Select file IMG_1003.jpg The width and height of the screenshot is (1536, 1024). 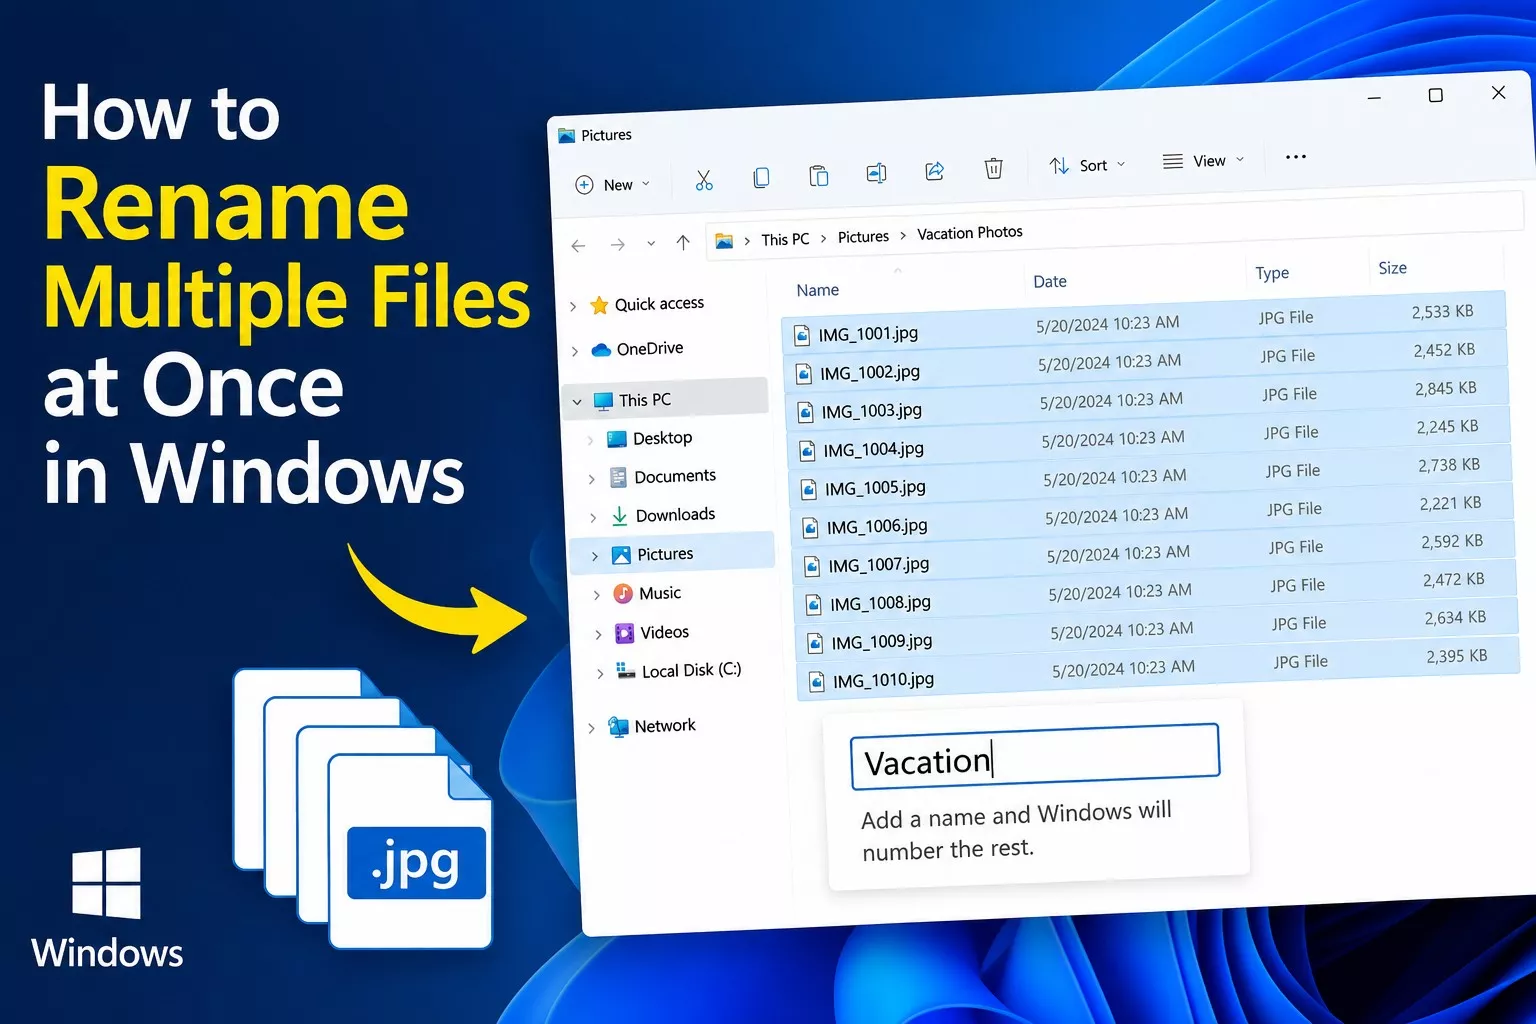click(x=1147, y=399)
